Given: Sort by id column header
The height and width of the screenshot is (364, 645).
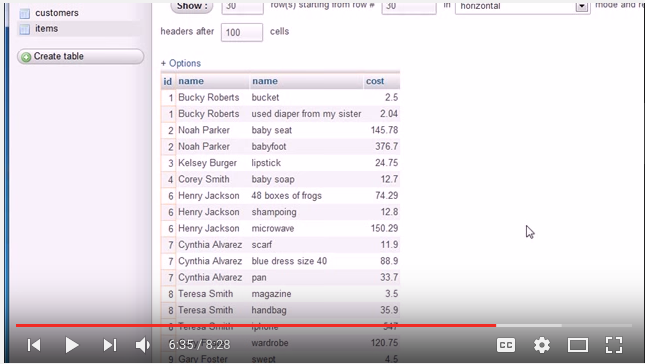Looking at the screenshot, I should 167,81.
